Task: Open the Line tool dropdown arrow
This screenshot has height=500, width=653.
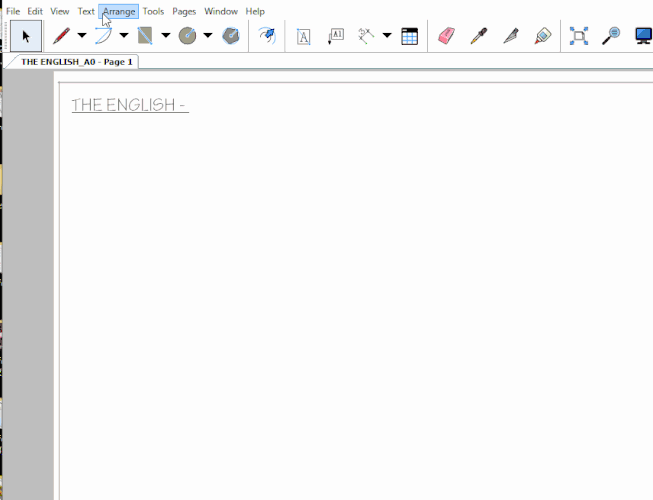Action: coord(82,35)
